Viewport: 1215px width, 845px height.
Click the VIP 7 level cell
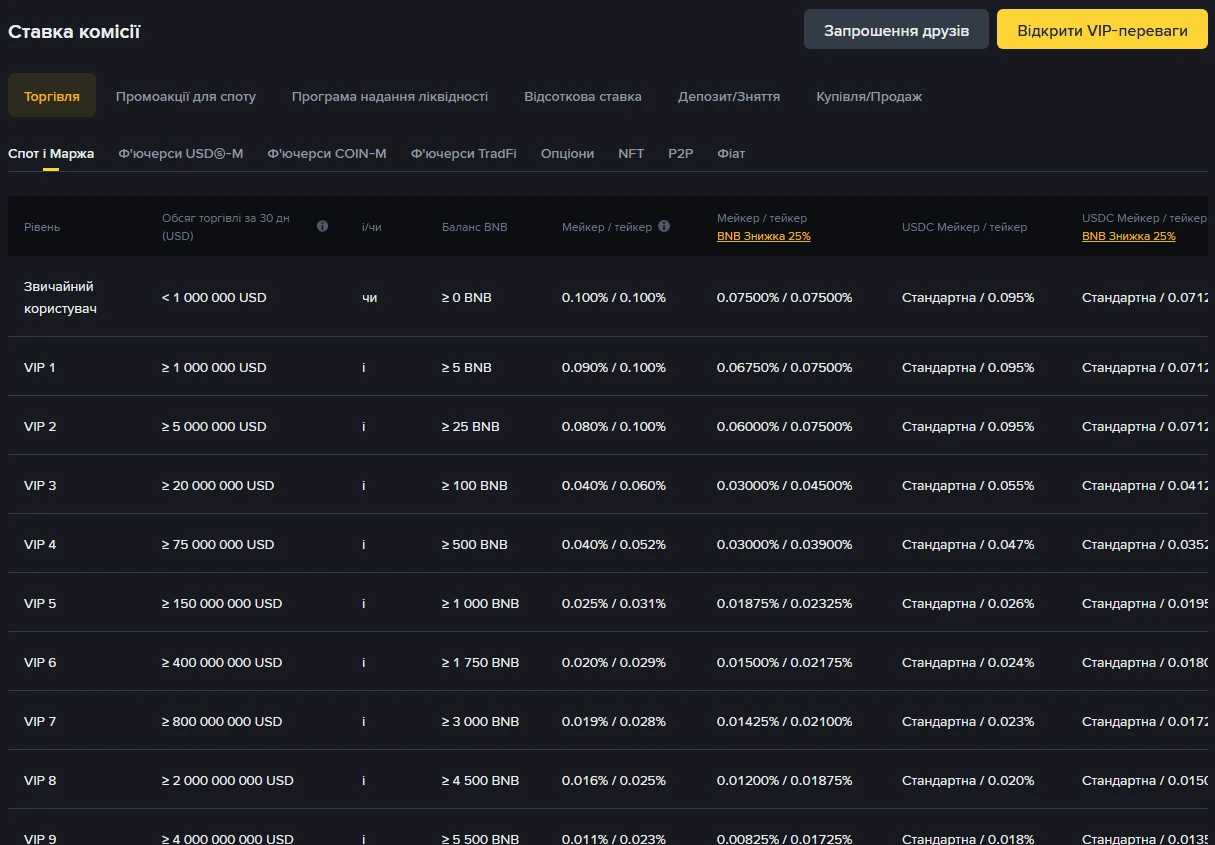click(40, 721)
